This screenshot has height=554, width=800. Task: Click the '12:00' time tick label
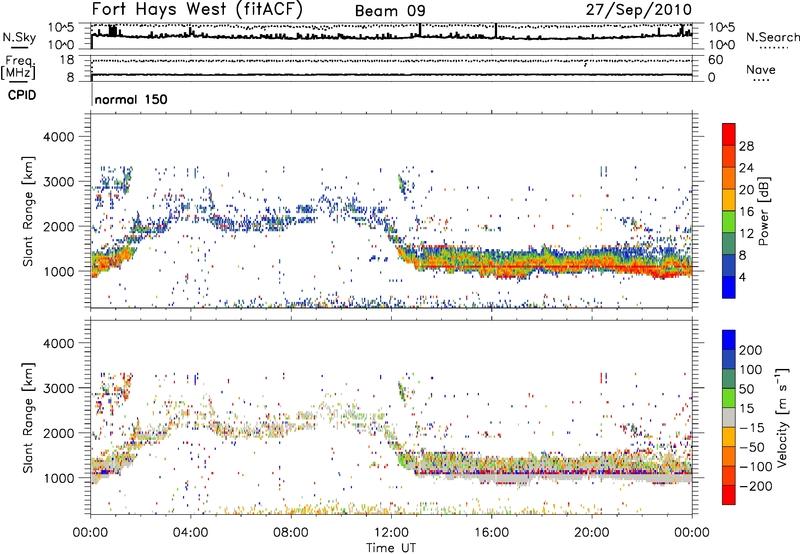(x=391, y=533)
